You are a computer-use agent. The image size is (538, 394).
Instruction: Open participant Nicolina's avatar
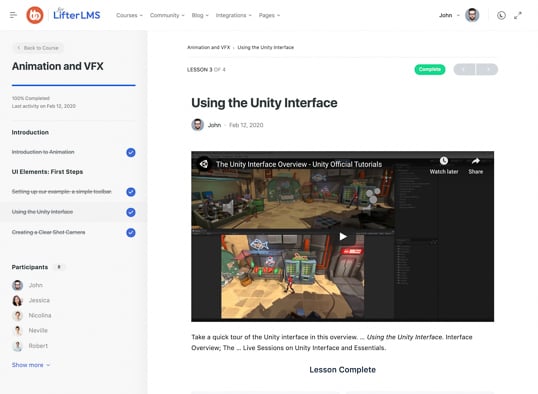click(17, 315)
